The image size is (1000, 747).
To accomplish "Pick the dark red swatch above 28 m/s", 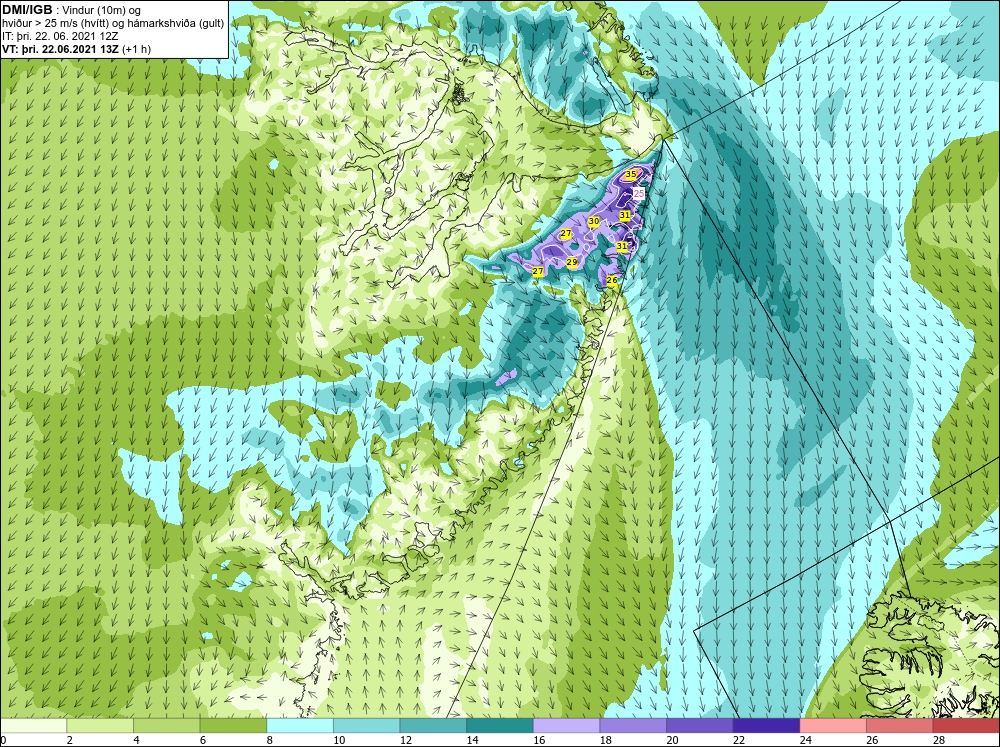I will 966,726.
